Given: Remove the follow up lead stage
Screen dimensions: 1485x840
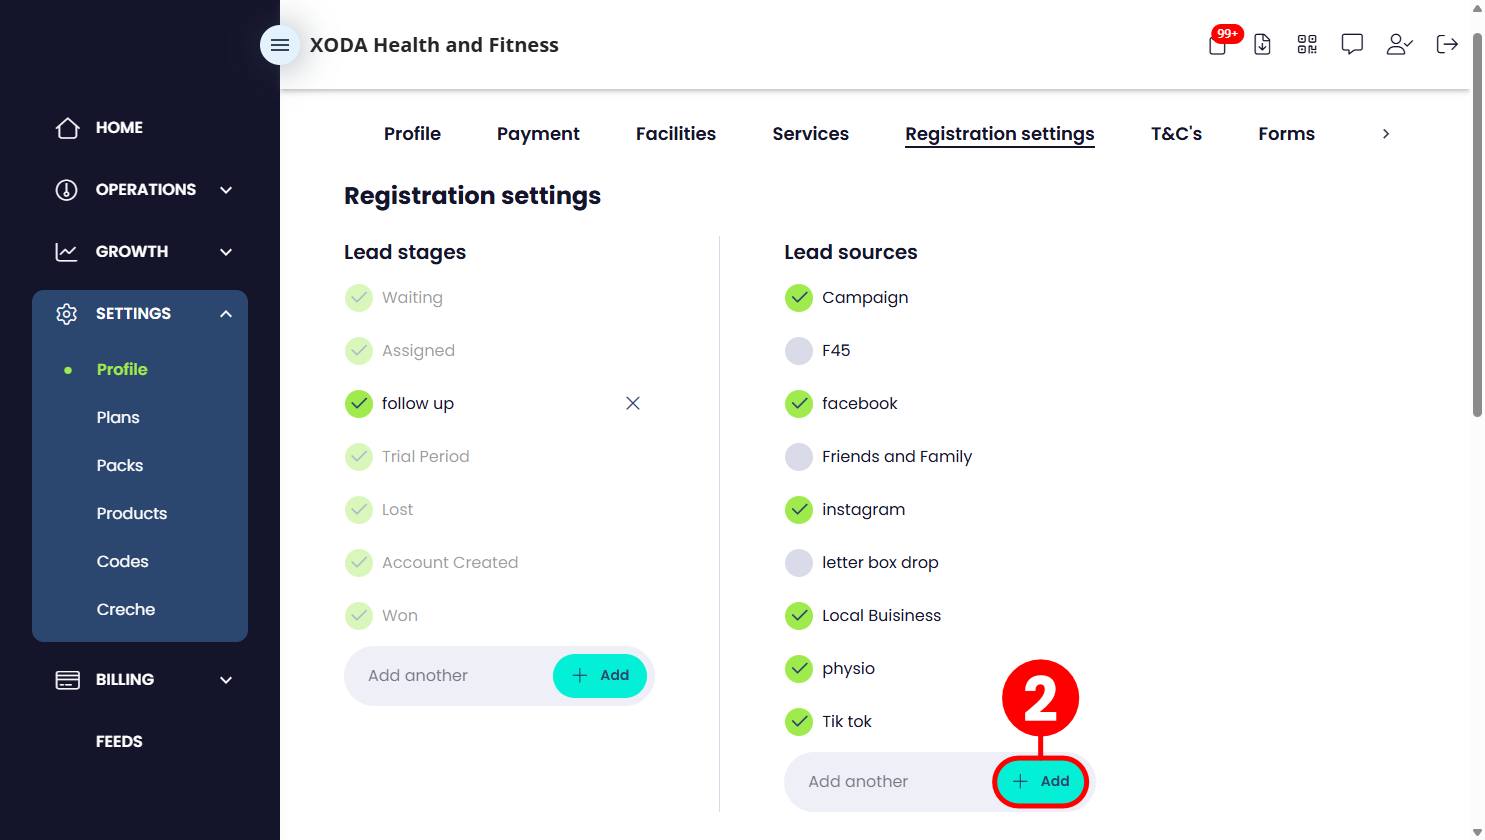Looking at the screenshot, I should point(633,403).
